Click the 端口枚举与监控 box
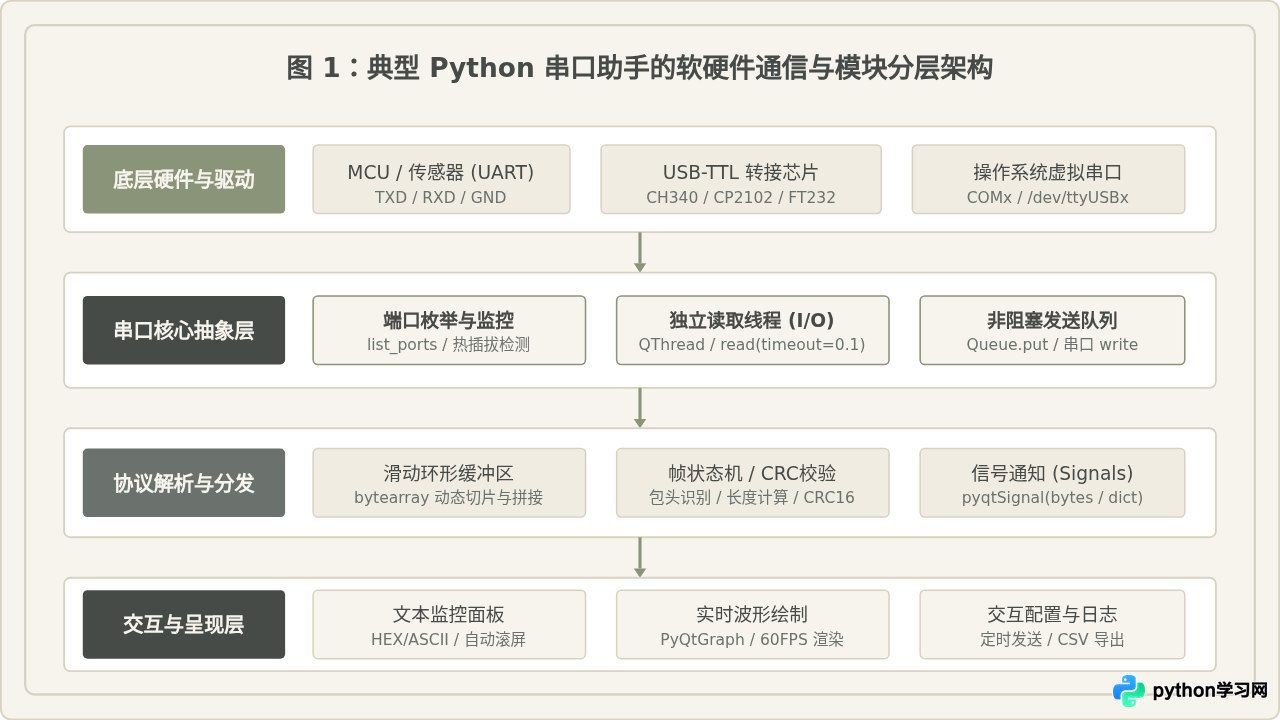Viewport: 1280px width, 720px height. click(449, 330)
